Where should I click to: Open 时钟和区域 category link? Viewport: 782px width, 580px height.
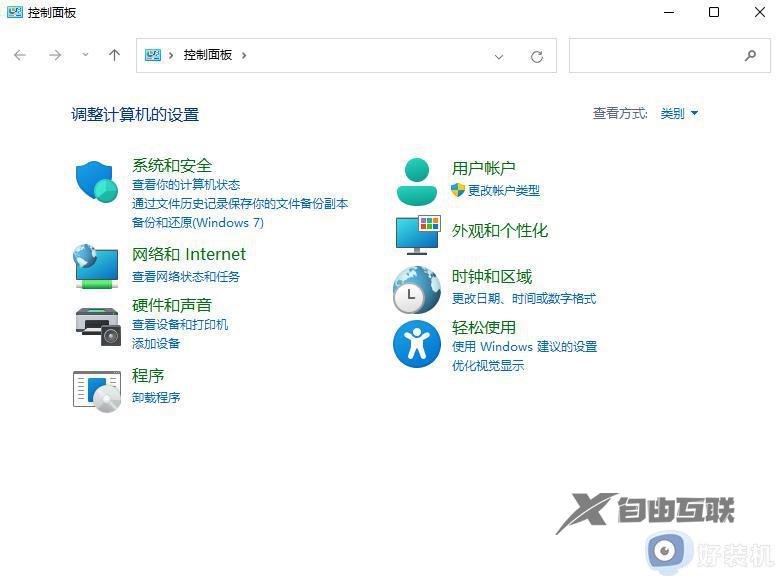[492, 277]
